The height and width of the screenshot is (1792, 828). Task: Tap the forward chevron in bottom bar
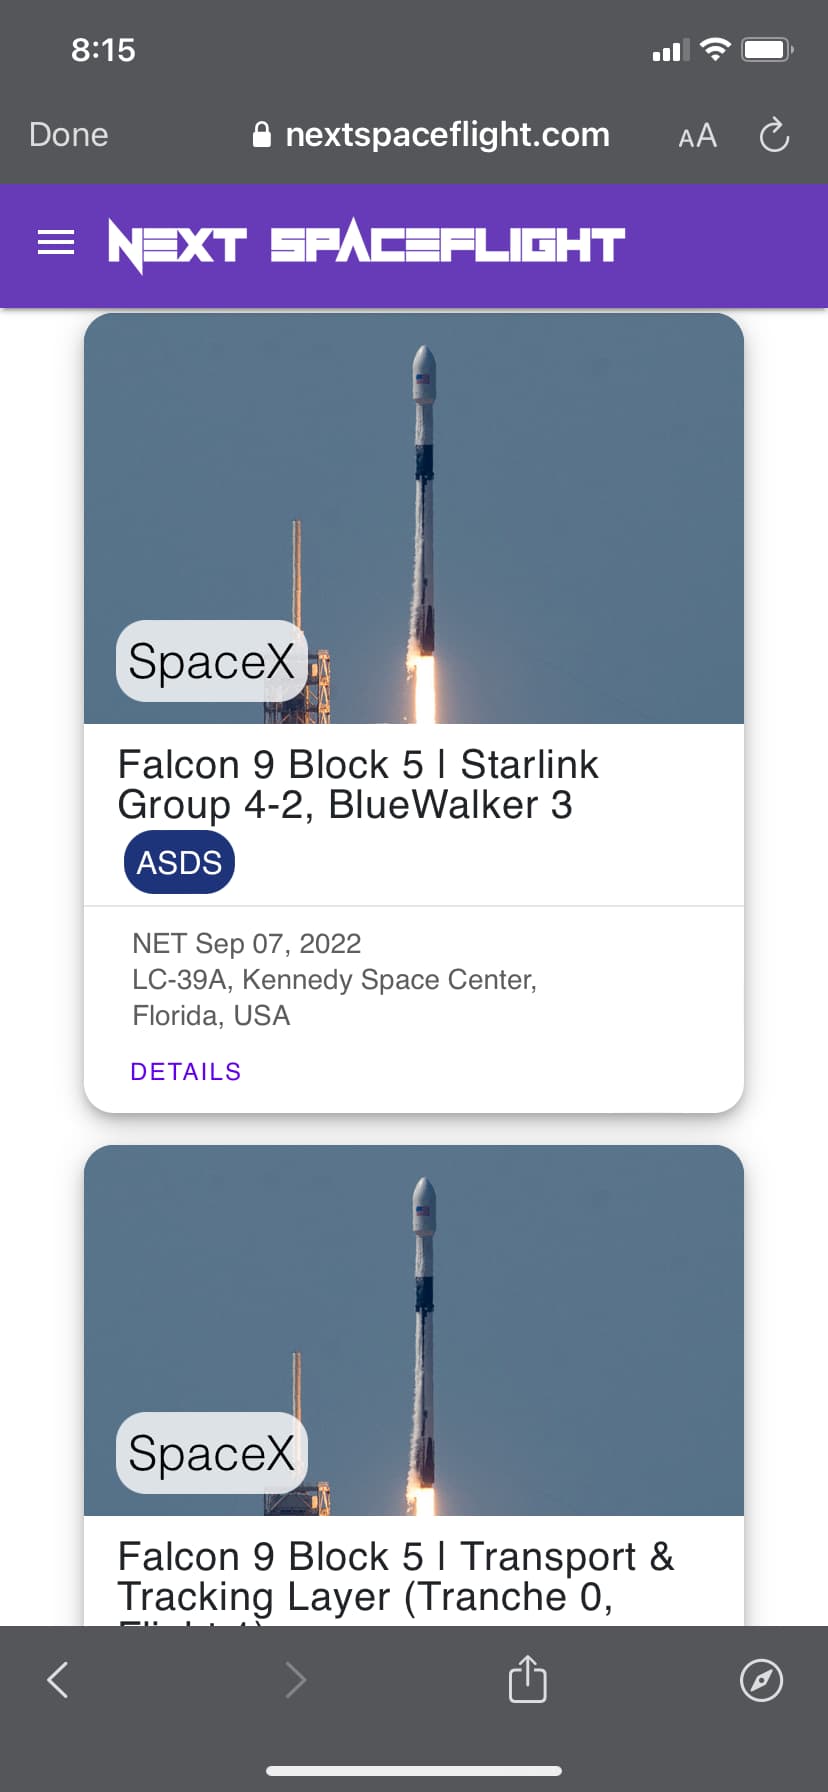coord(295,1679)
